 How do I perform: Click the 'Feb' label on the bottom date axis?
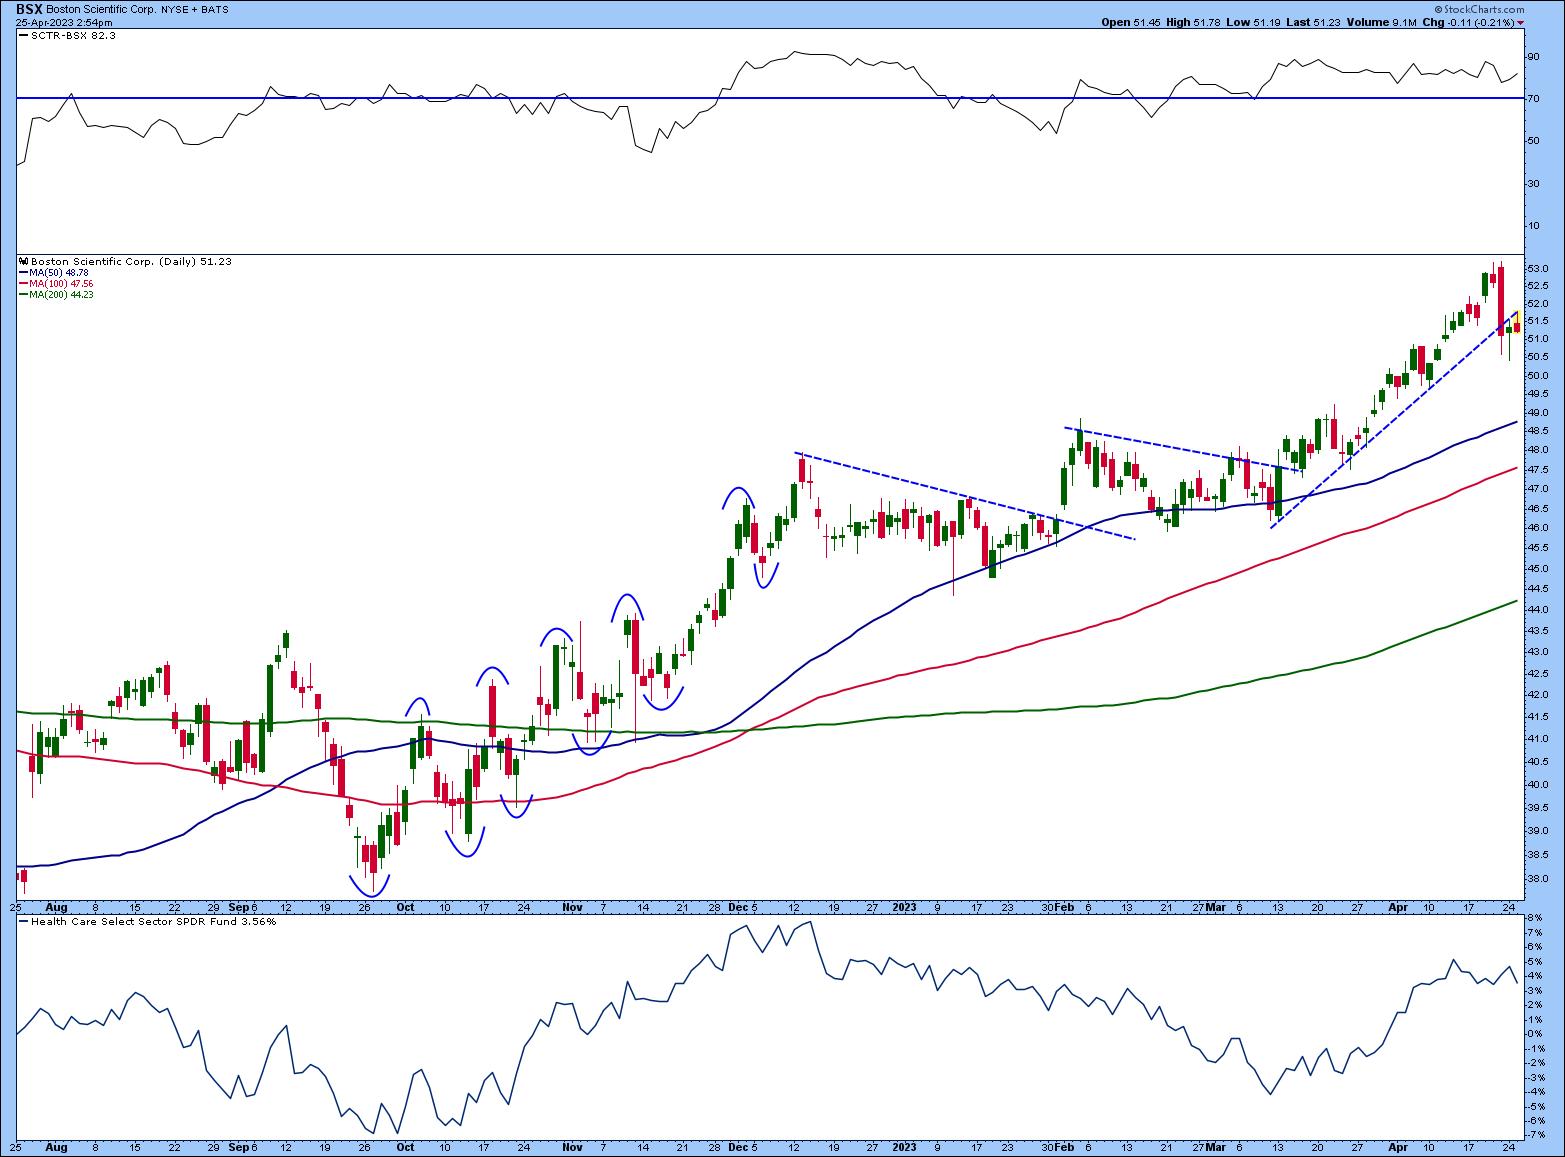(x=1063, y=1149)
